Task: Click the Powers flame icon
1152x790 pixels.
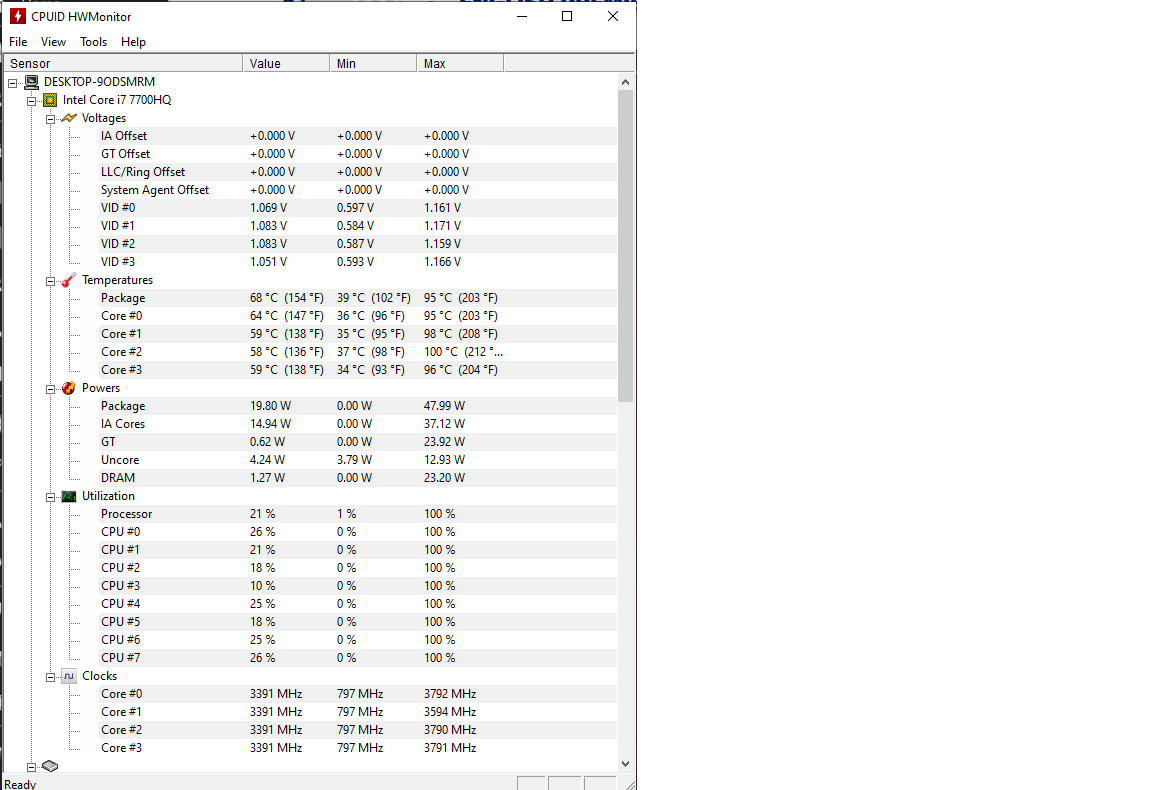Action: 69,388
